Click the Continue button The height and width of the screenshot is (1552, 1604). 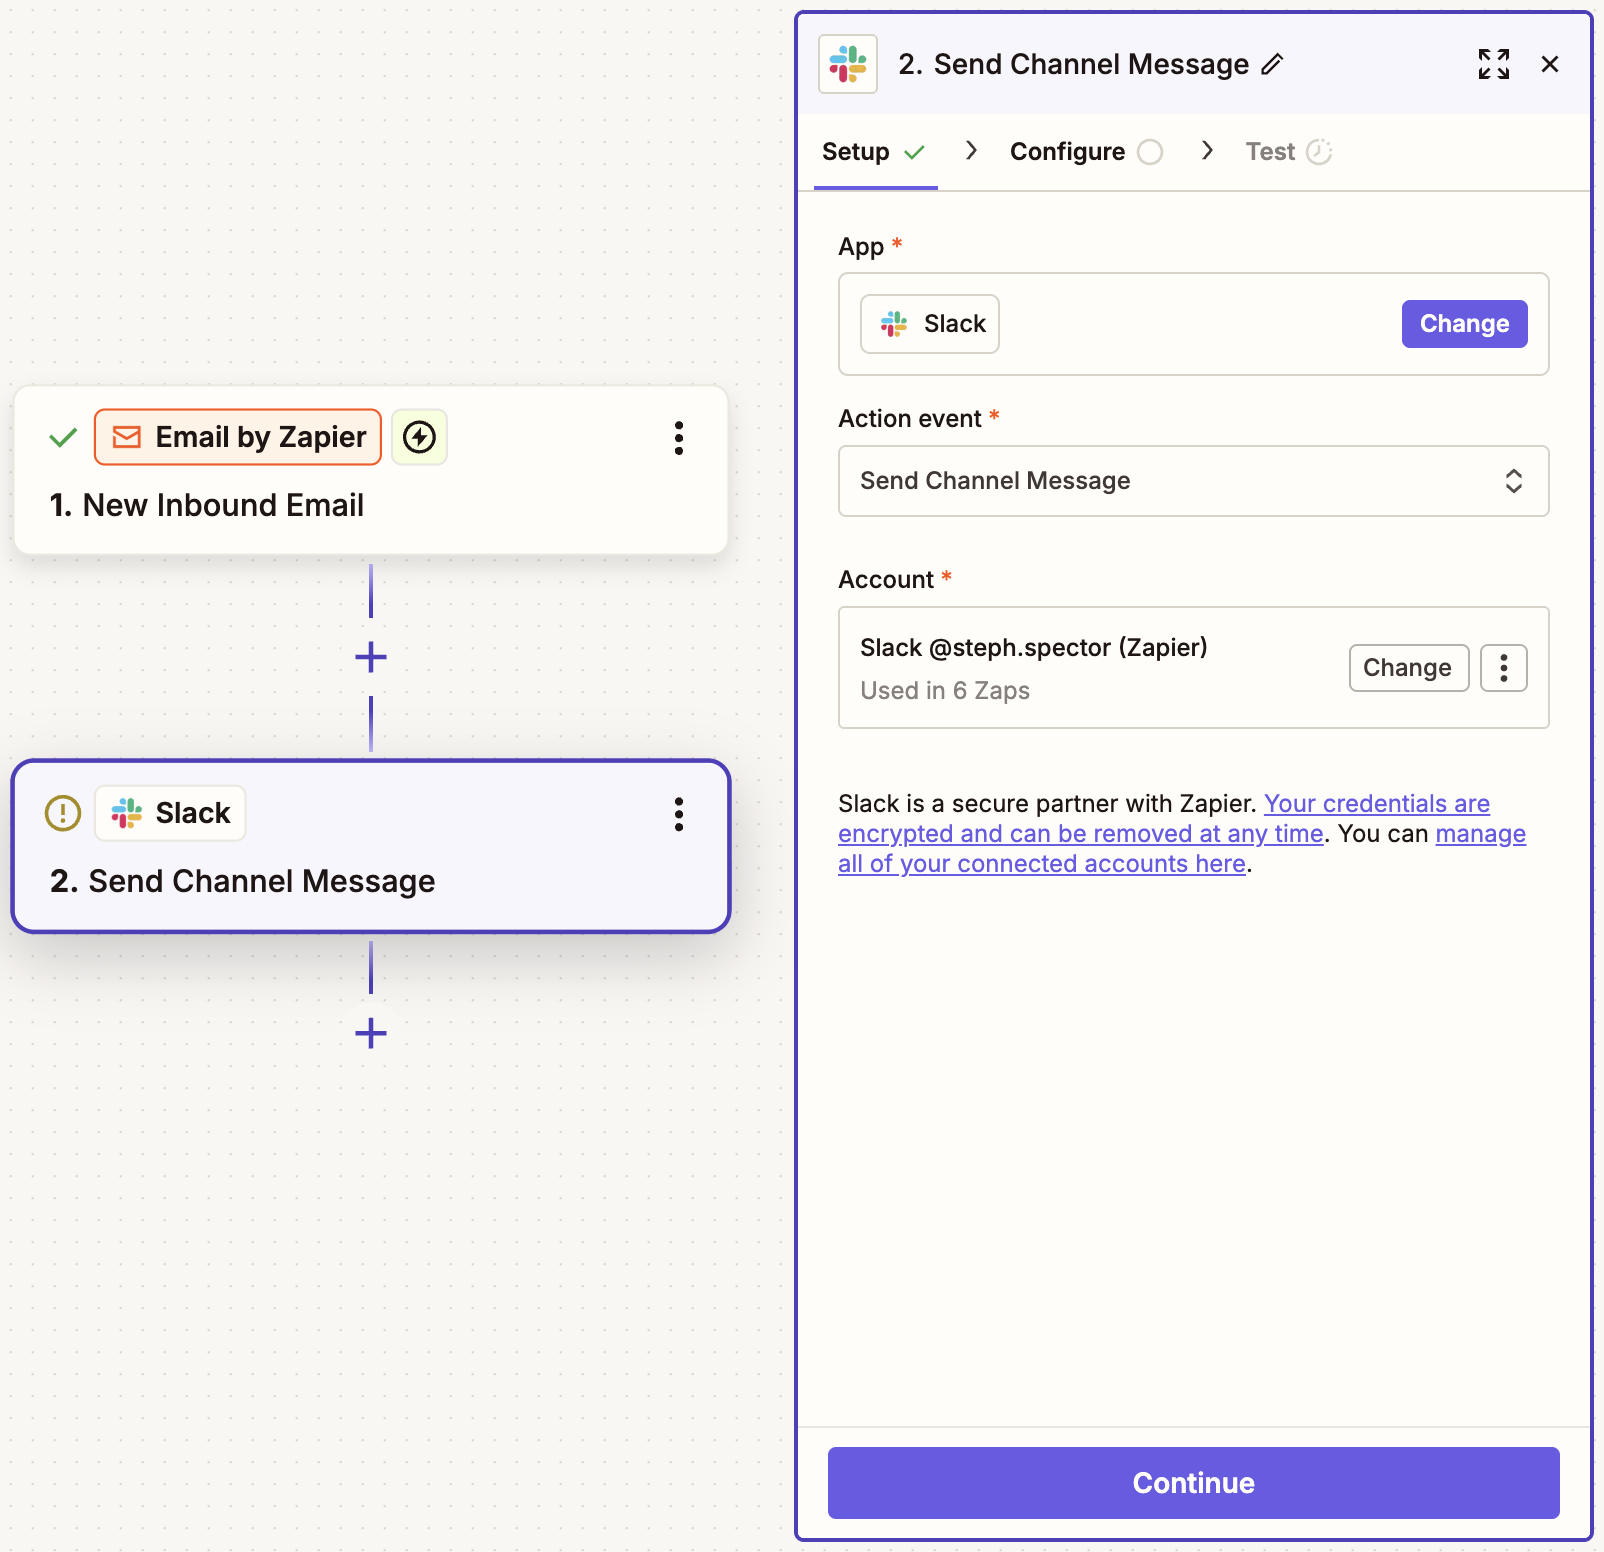[1192, 1483]
